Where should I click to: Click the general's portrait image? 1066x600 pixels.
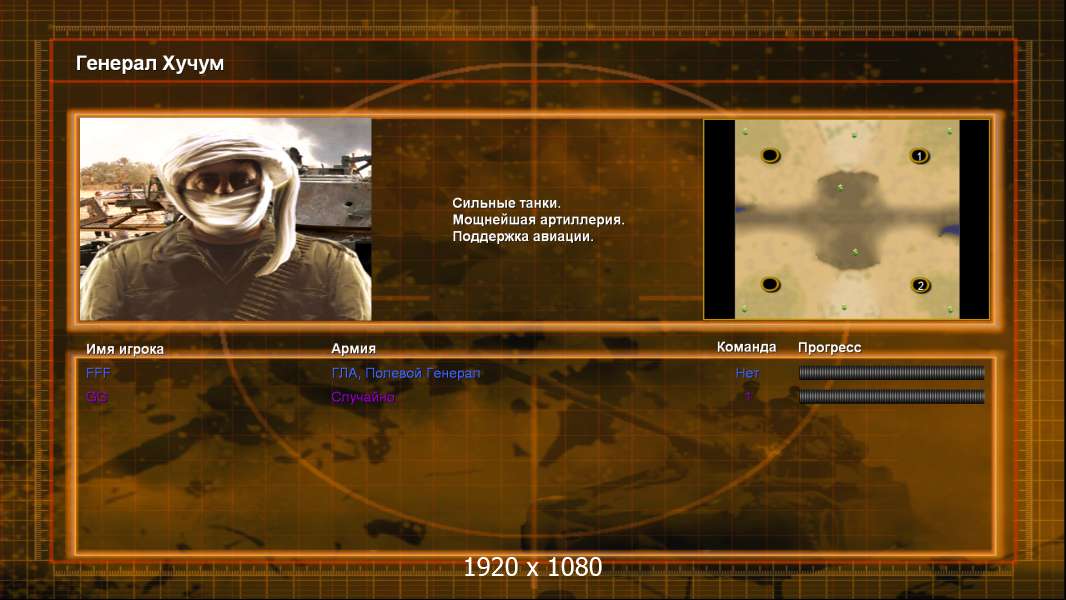pos(226,219)
